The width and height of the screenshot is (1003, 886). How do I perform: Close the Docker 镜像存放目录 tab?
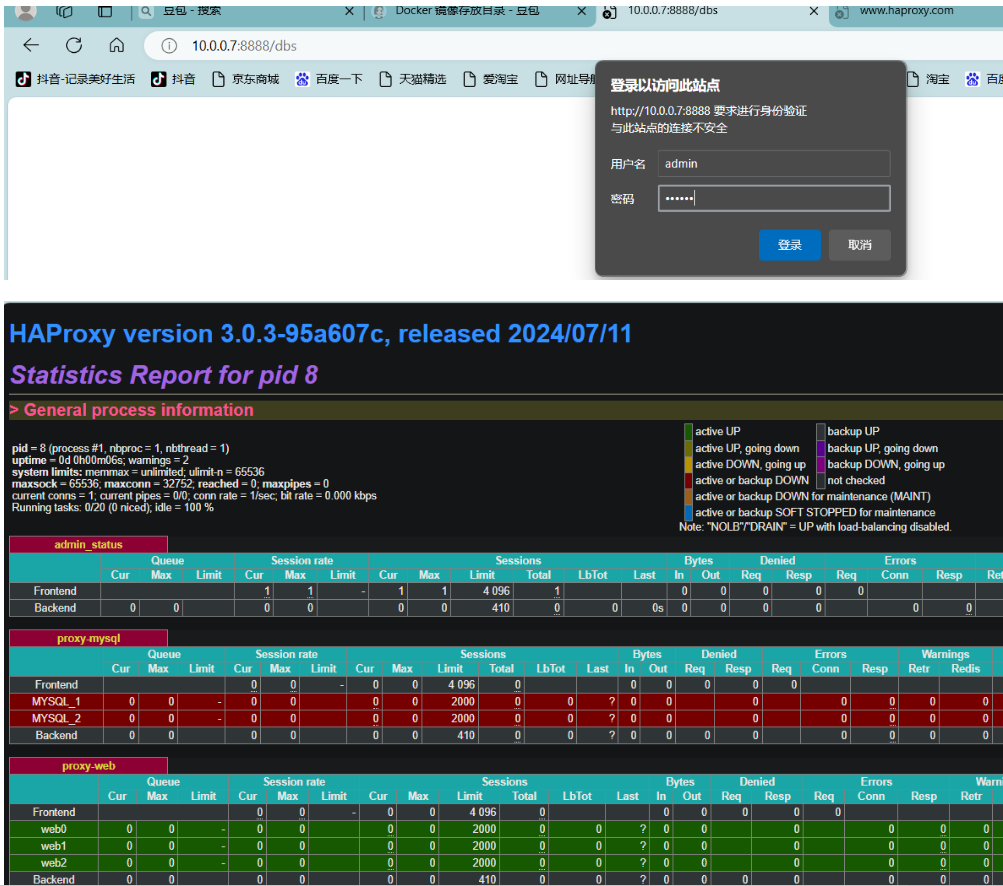tap(581, 12)
